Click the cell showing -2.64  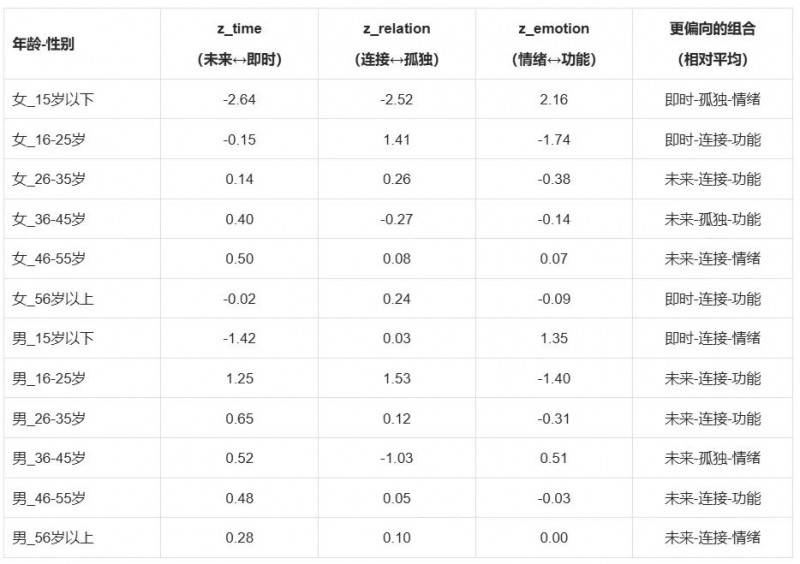[239, 99]
